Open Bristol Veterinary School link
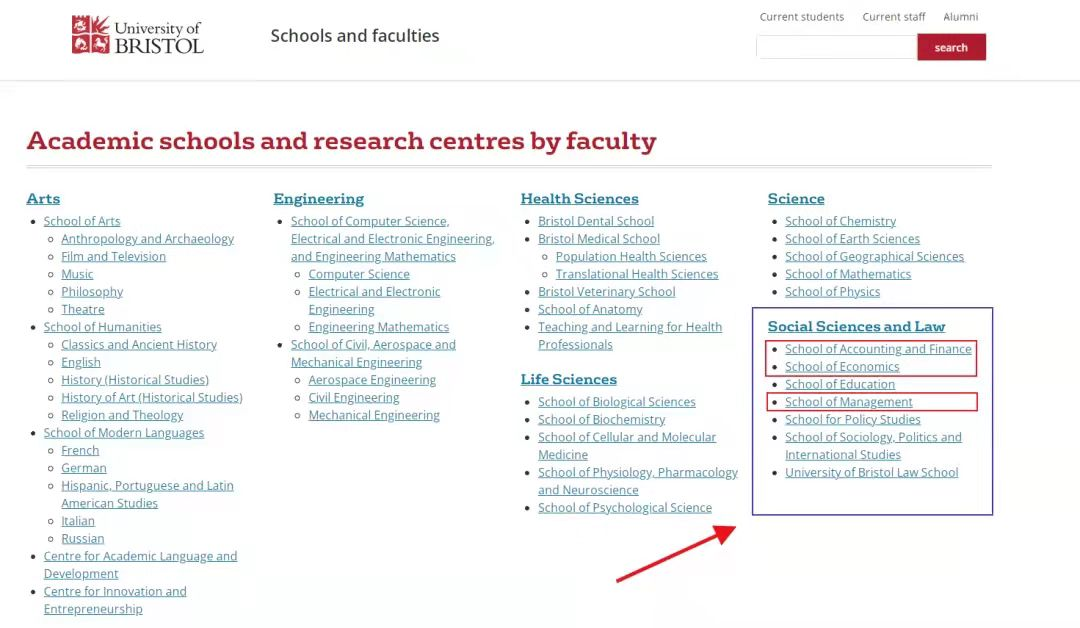 (x=607, y=292)
